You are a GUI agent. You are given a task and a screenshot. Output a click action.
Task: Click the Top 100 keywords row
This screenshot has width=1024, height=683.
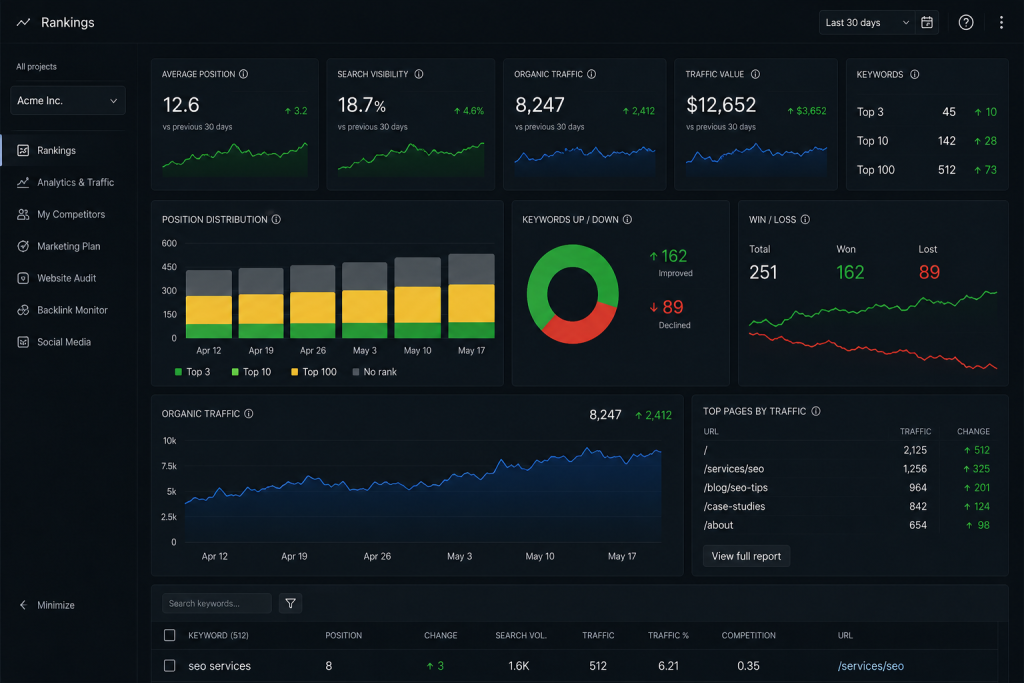pos(927,170)
